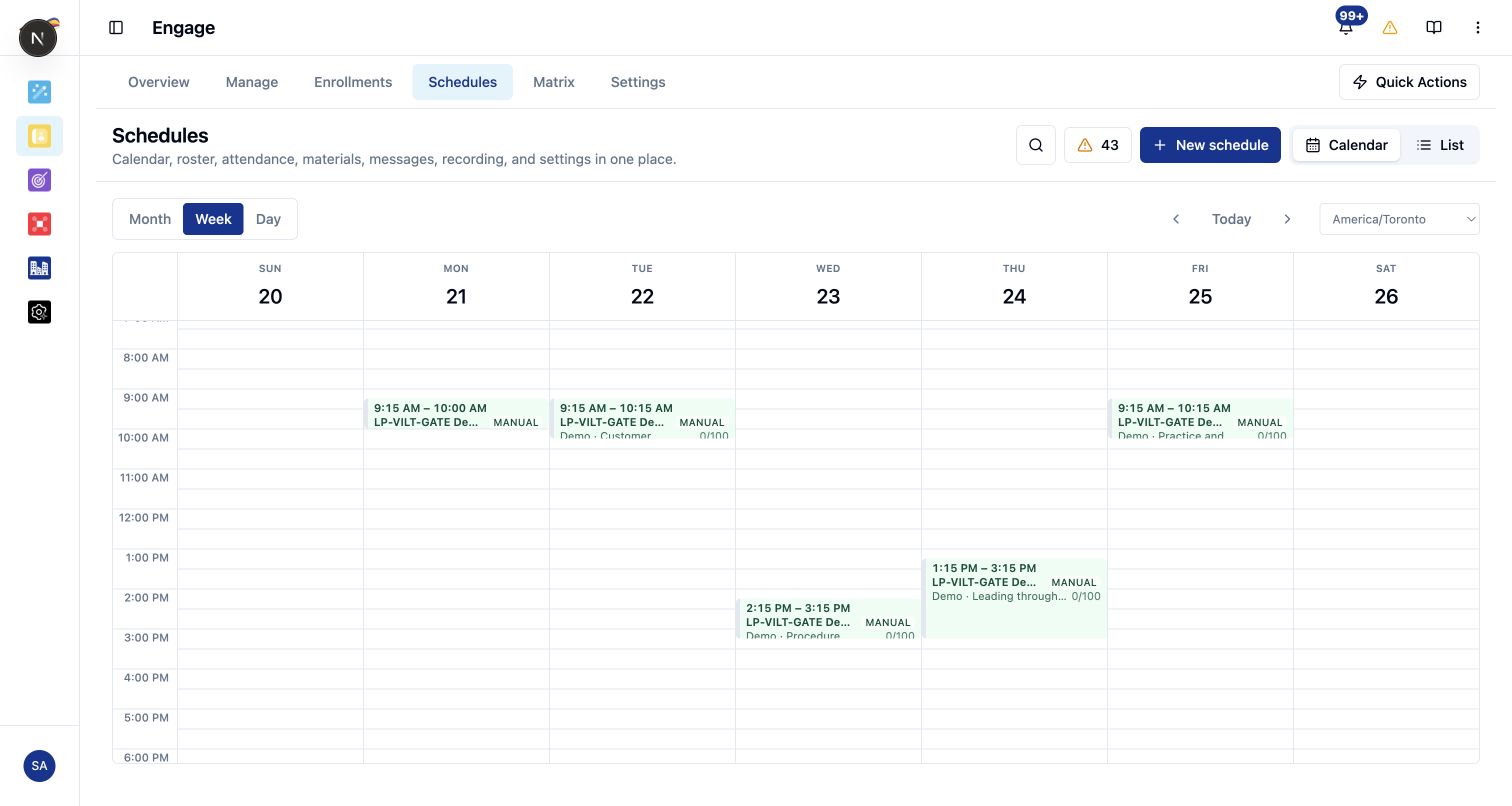Screen dimensions: 1512x806
Task: Jump to Today
Action: point(1231,219)
